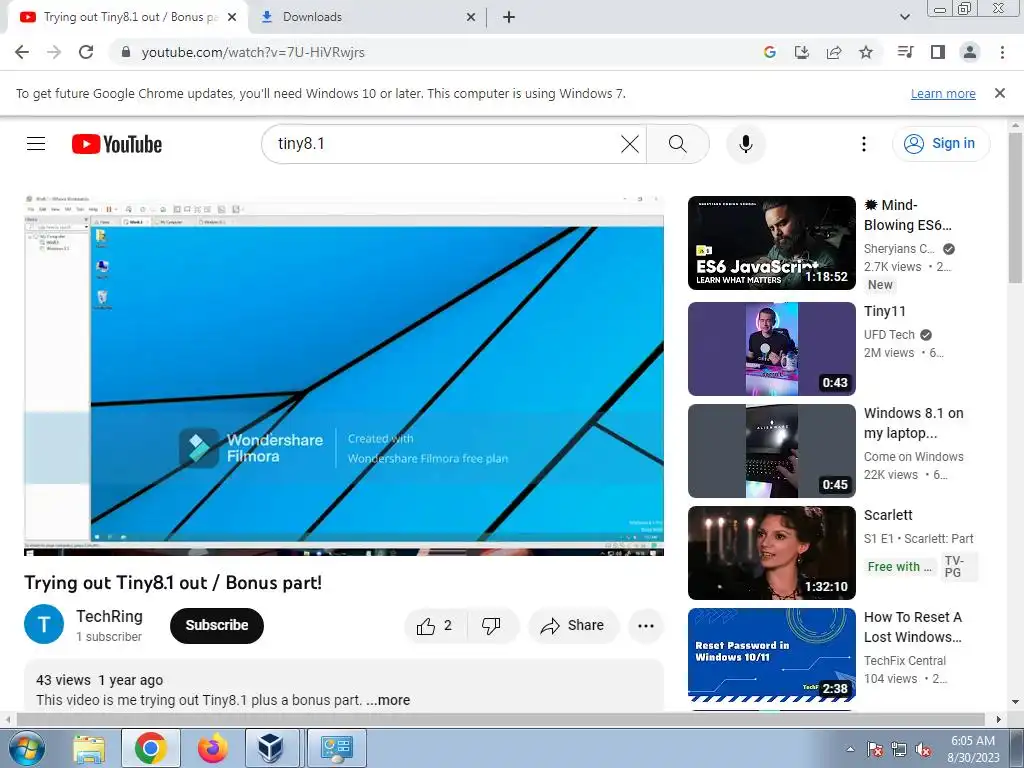Open the ES6 JavaScript video thumbnail
The image size is (1024, 768).
point(771,243)
